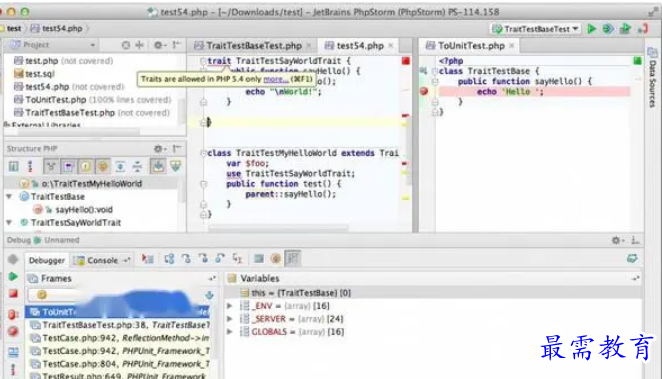Toggle Show Includes button in Structure toolbar

pyautogui.click(x=68, y=166)
